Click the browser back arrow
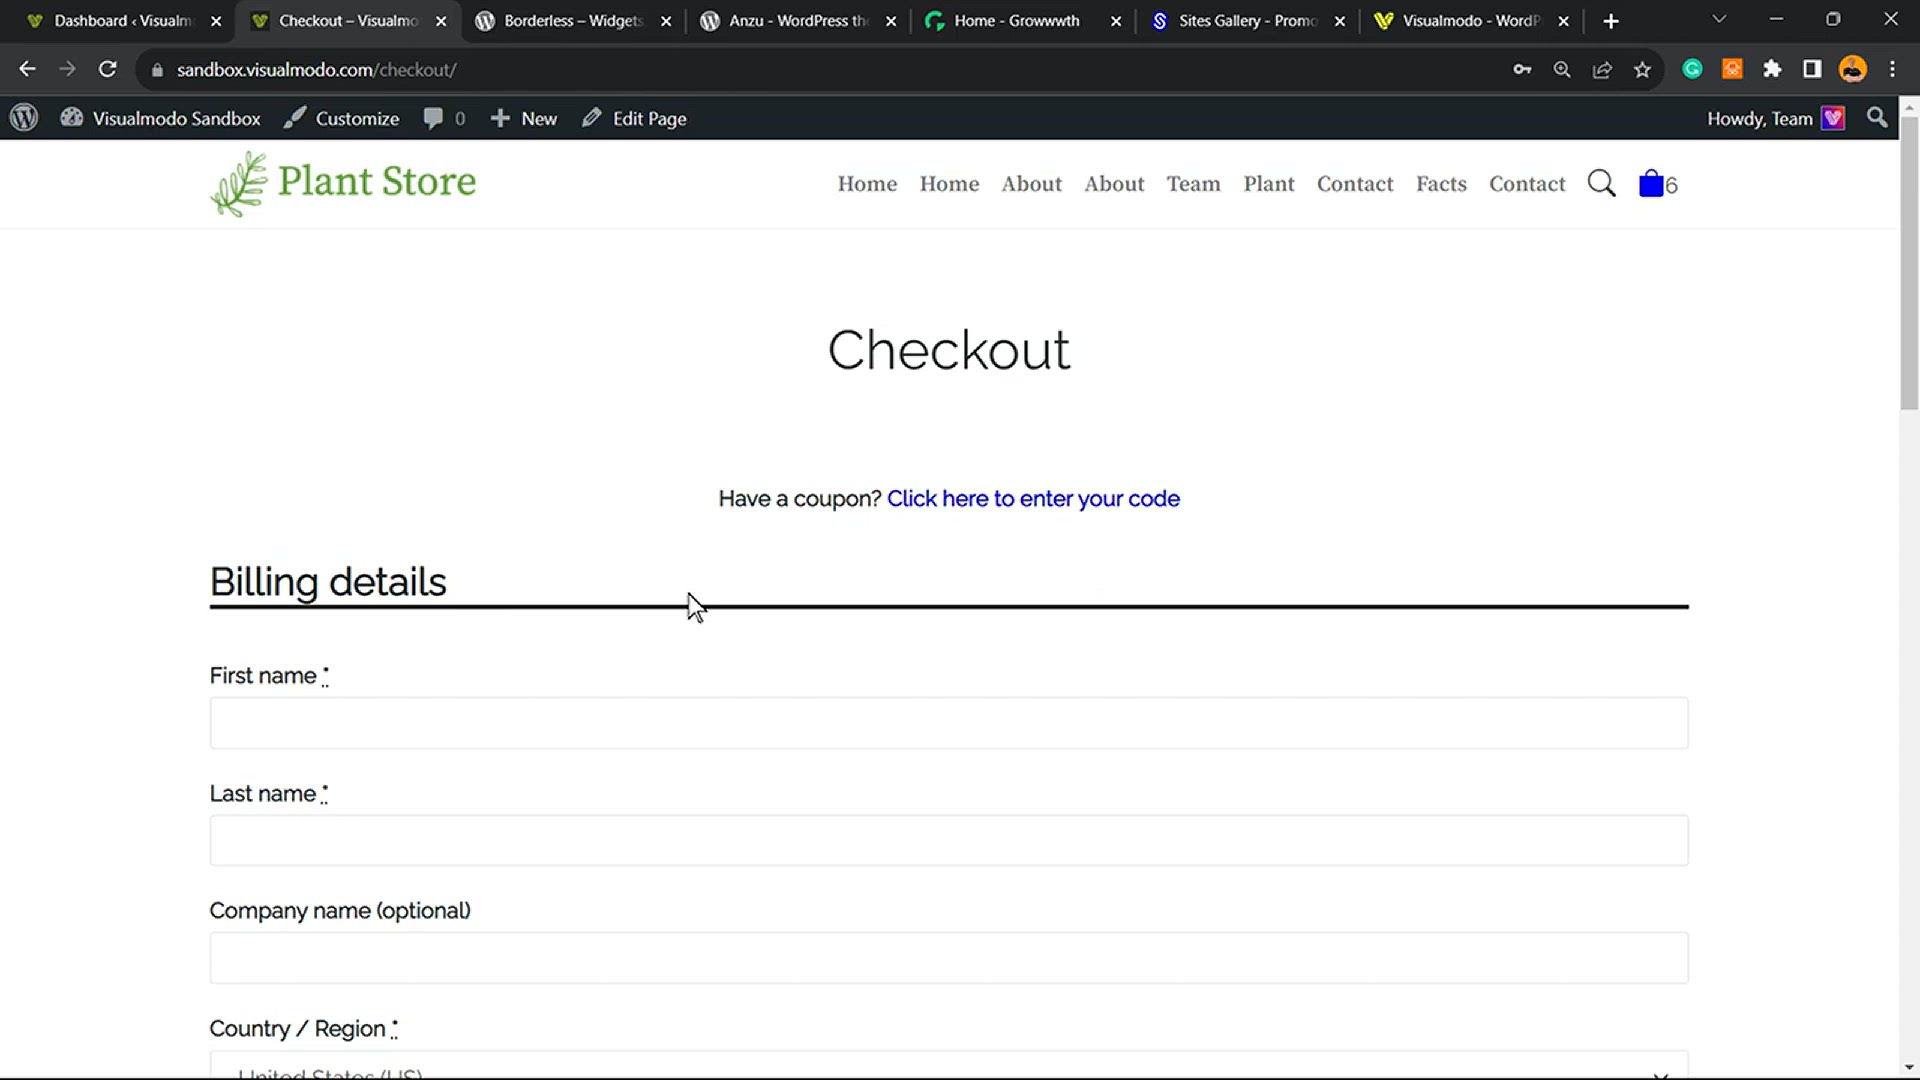This screenshot has height=1080, width=1920. pyautogui.click(x=27, y=69)
